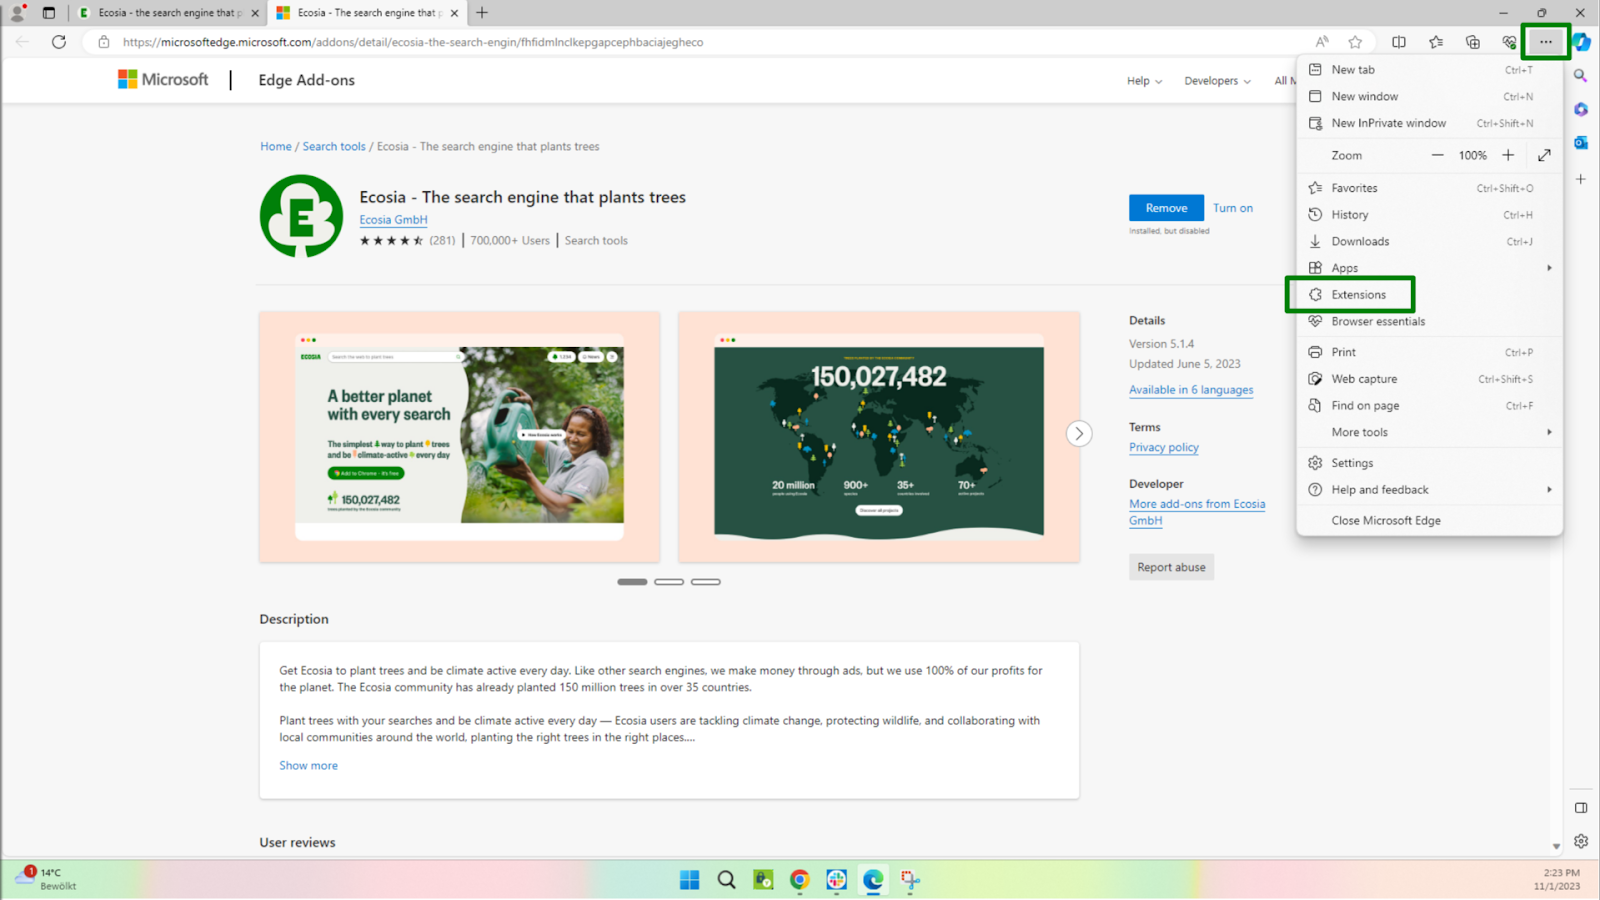Image resolution: width=1600 pixels, height=900 pixels.
Task: Open the tab actions menu icon
Action: coord(49,13)
